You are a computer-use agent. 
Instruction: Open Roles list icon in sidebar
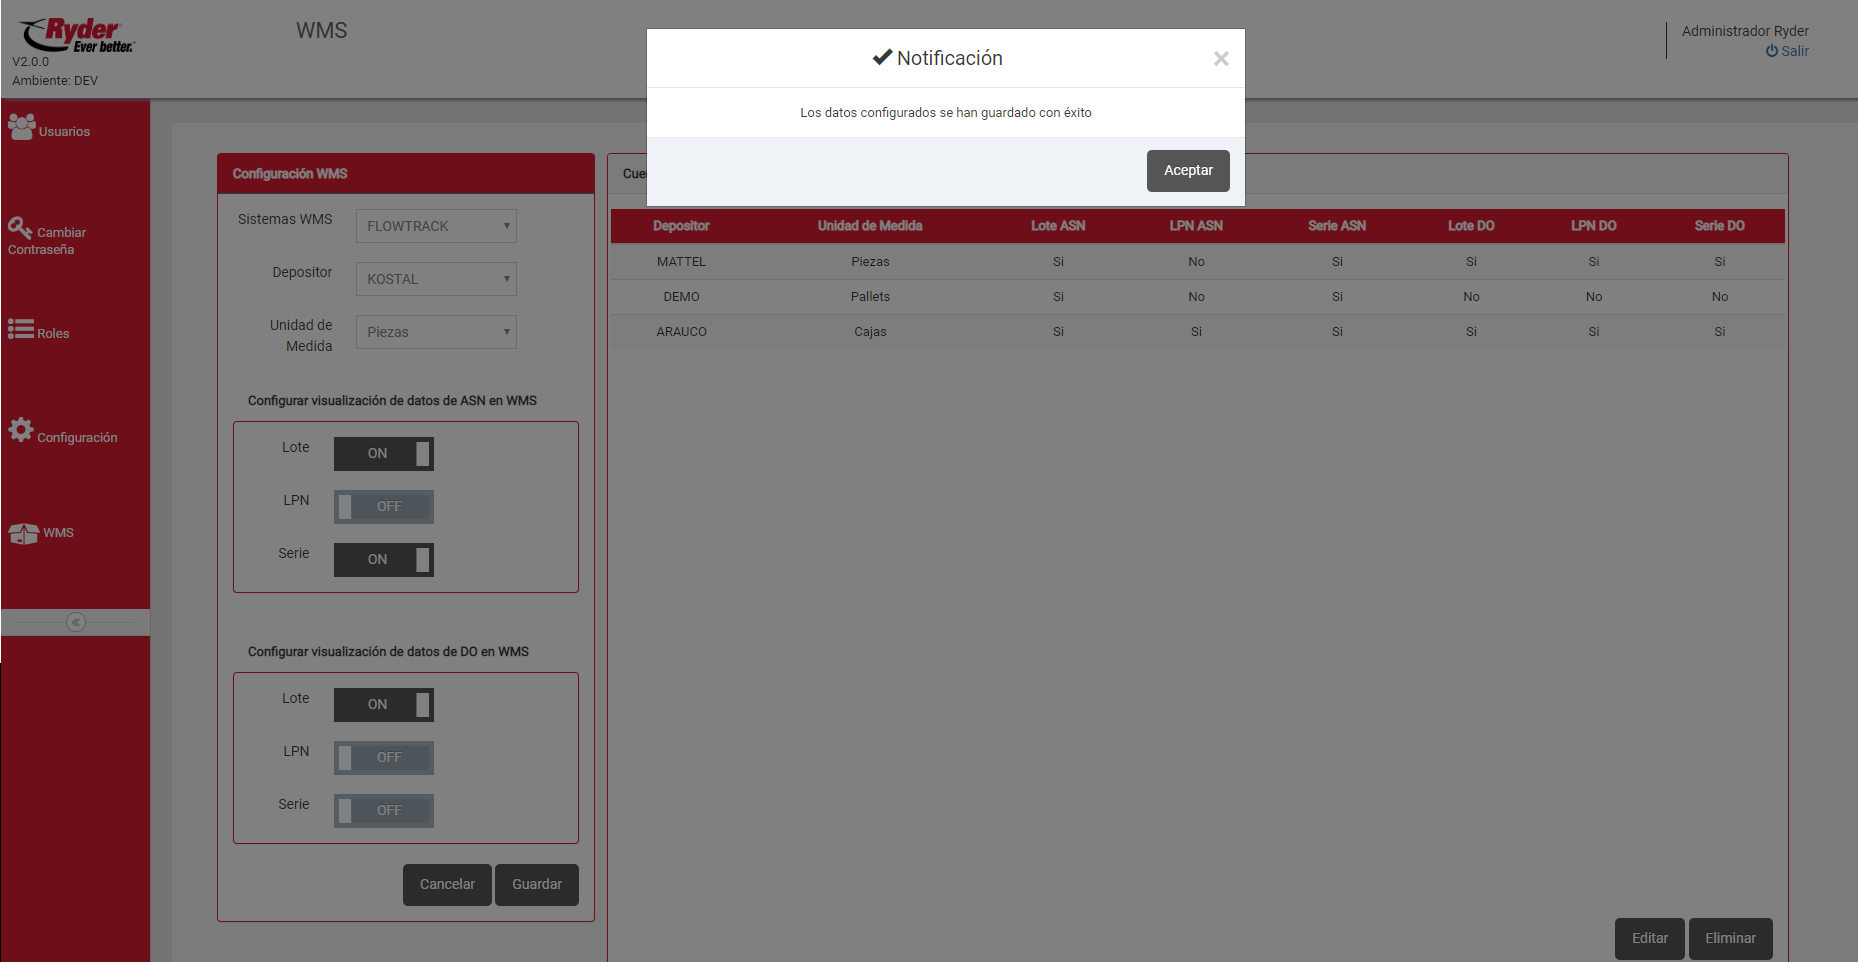[x=21, y=329]
